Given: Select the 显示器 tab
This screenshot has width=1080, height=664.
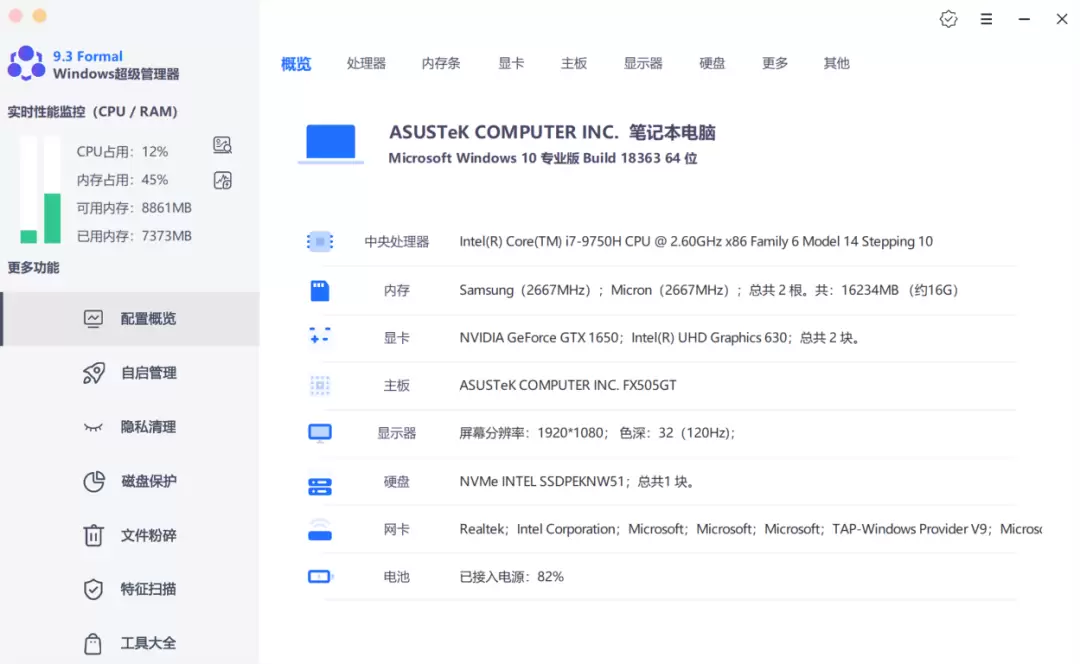Looking at the screenshot, I should pos(643,63).
